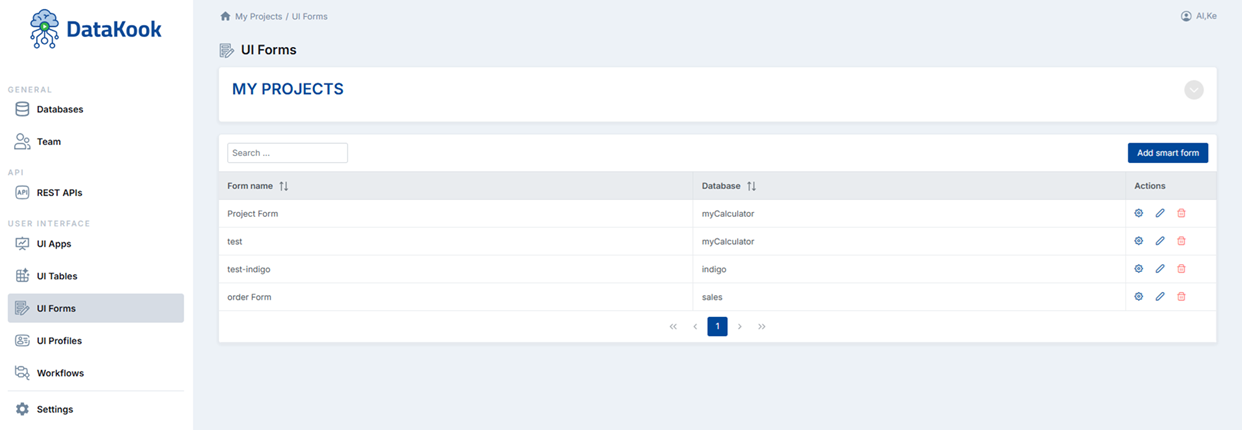Click the Team sidebar icon
The width and height of the screenshot is (1242, 430).
tap(22, 142)
